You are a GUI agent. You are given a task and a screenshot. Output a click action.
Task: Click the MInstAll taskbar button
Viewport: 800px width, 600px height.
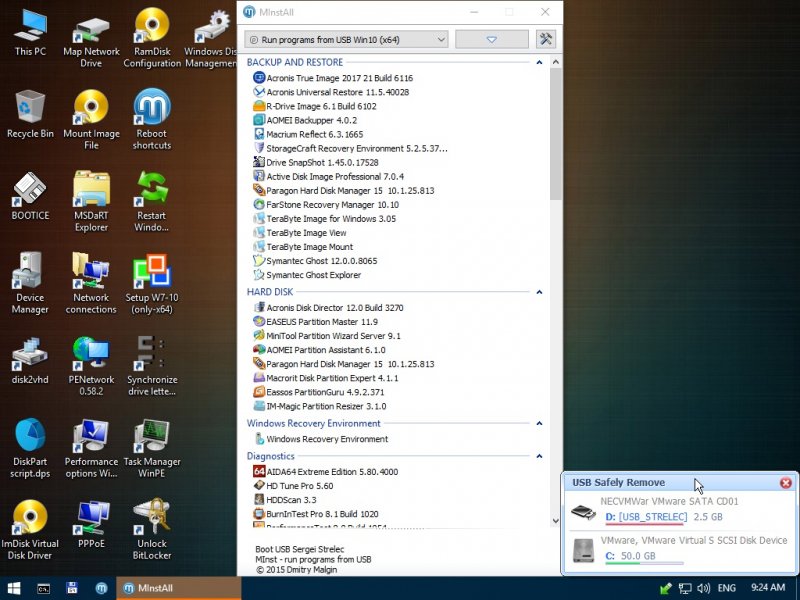click(x=178, y=588)
